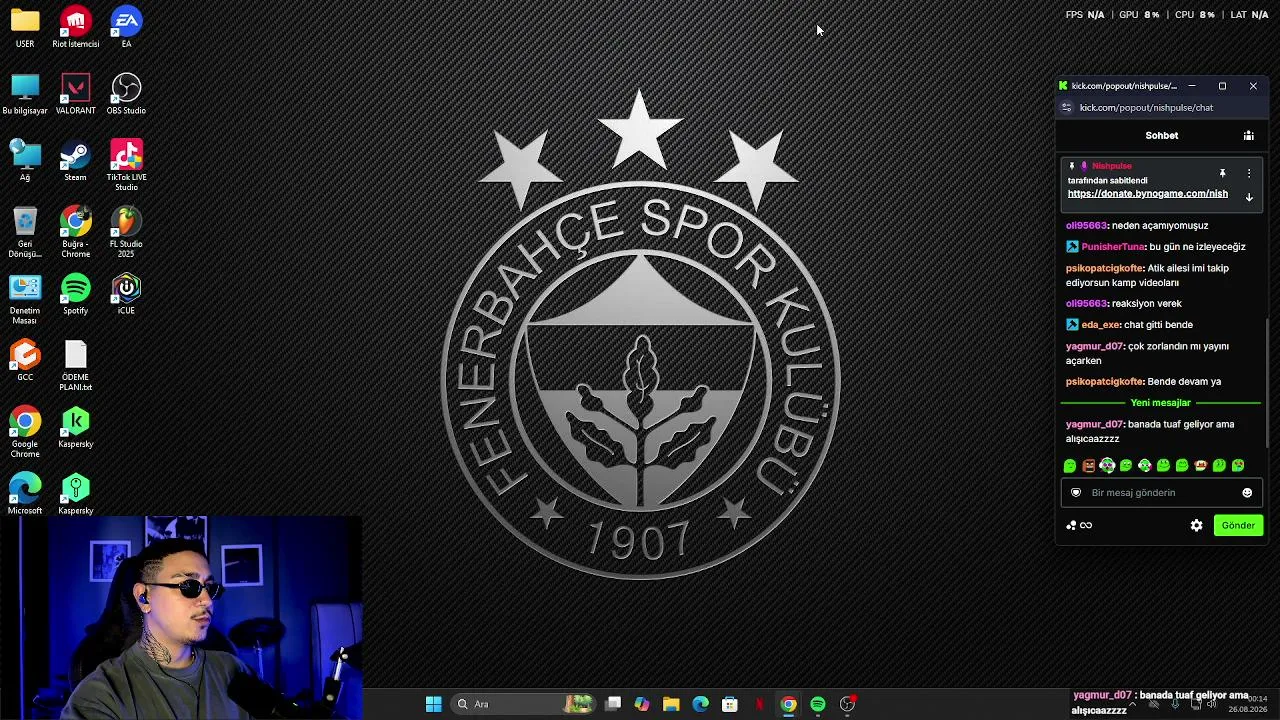Click the PunisherTuna username in chat
Image resolution: width=1280 pixels, height=720 pixels.
coord(1113,247)
